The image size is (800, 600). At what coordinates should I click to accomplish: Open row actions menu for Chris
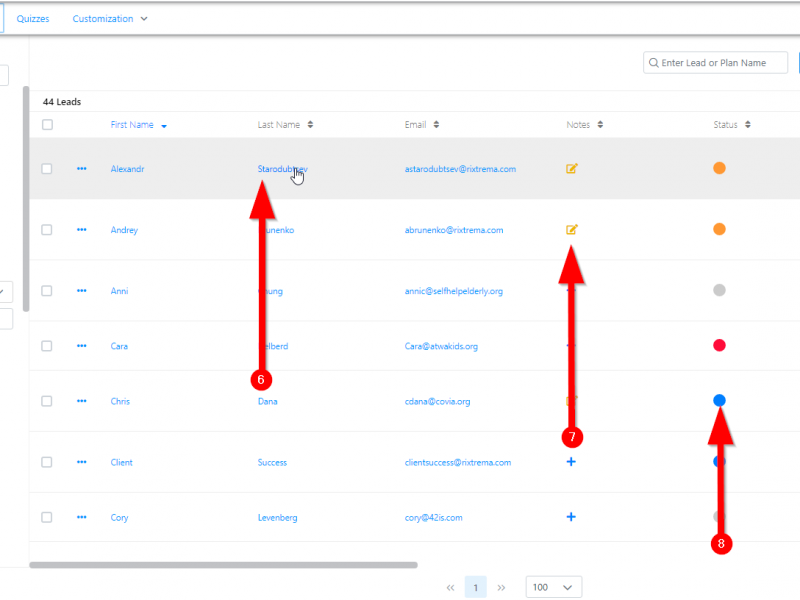pyautogui.click(x=82, y=402)
